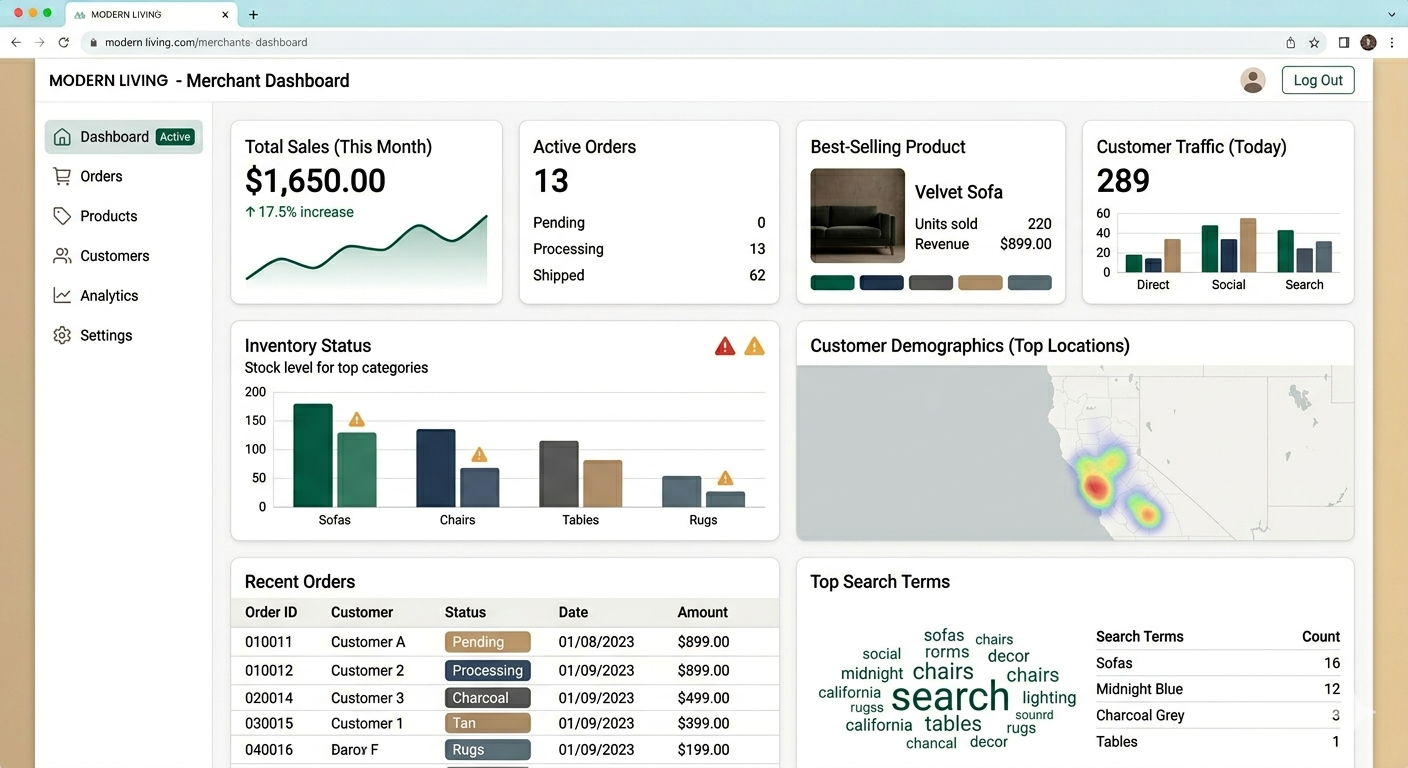Viewport: 1408px width, 768px height.
Task: Open the browser profile avatar icon
Action: pos(1368,42)
